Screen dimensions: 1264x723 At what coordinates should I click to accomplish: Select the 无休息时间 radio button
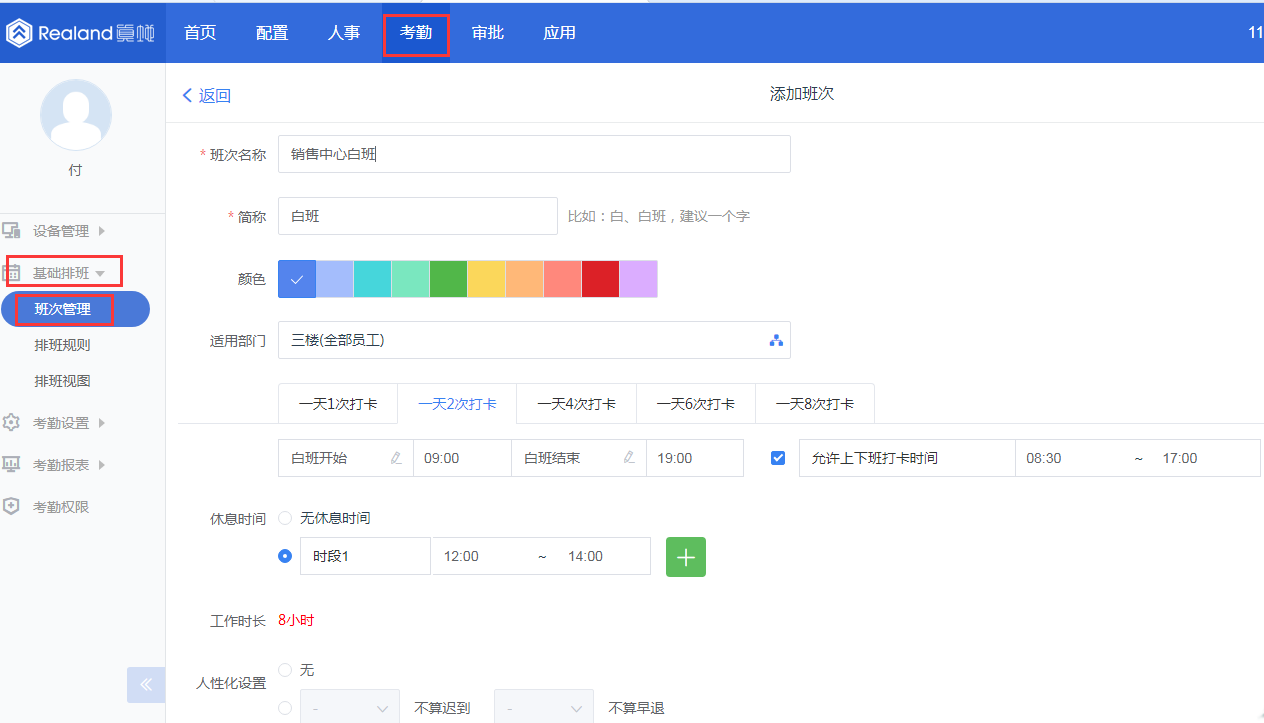pyautogui.click(x=285, y=517)
